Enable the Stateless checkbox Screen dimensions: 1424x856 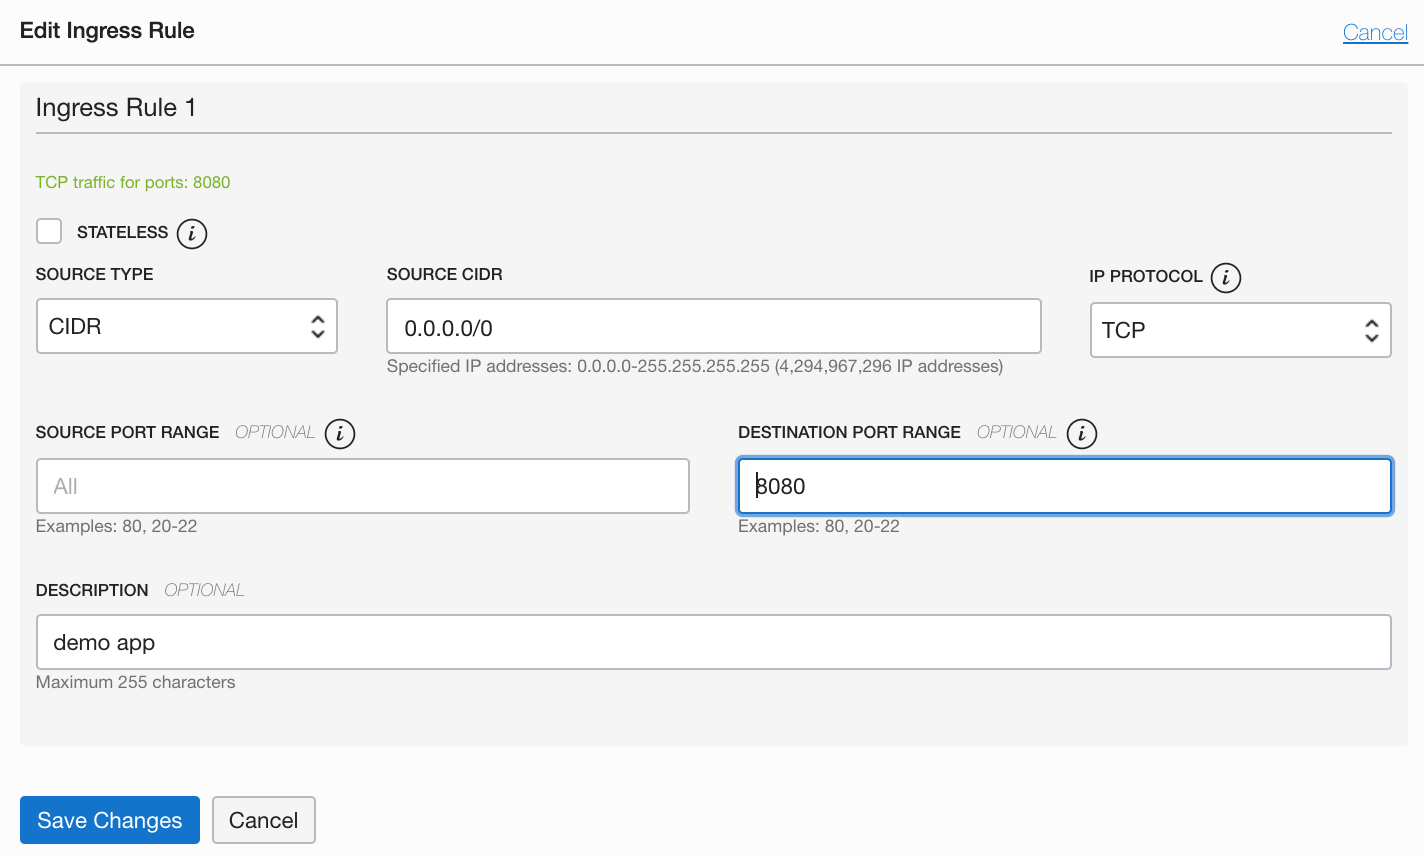[x=49, y=231]
